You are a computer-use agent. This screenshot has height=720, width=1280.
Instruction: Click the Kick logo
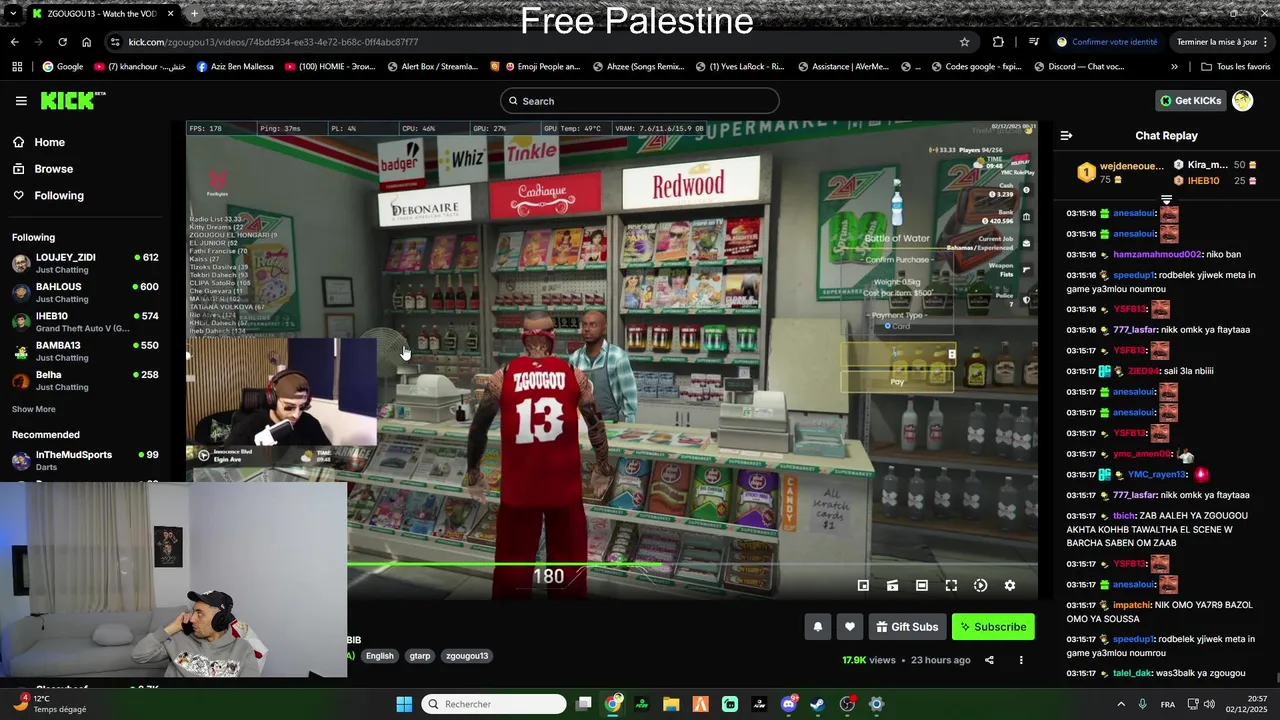coord(72,100)
